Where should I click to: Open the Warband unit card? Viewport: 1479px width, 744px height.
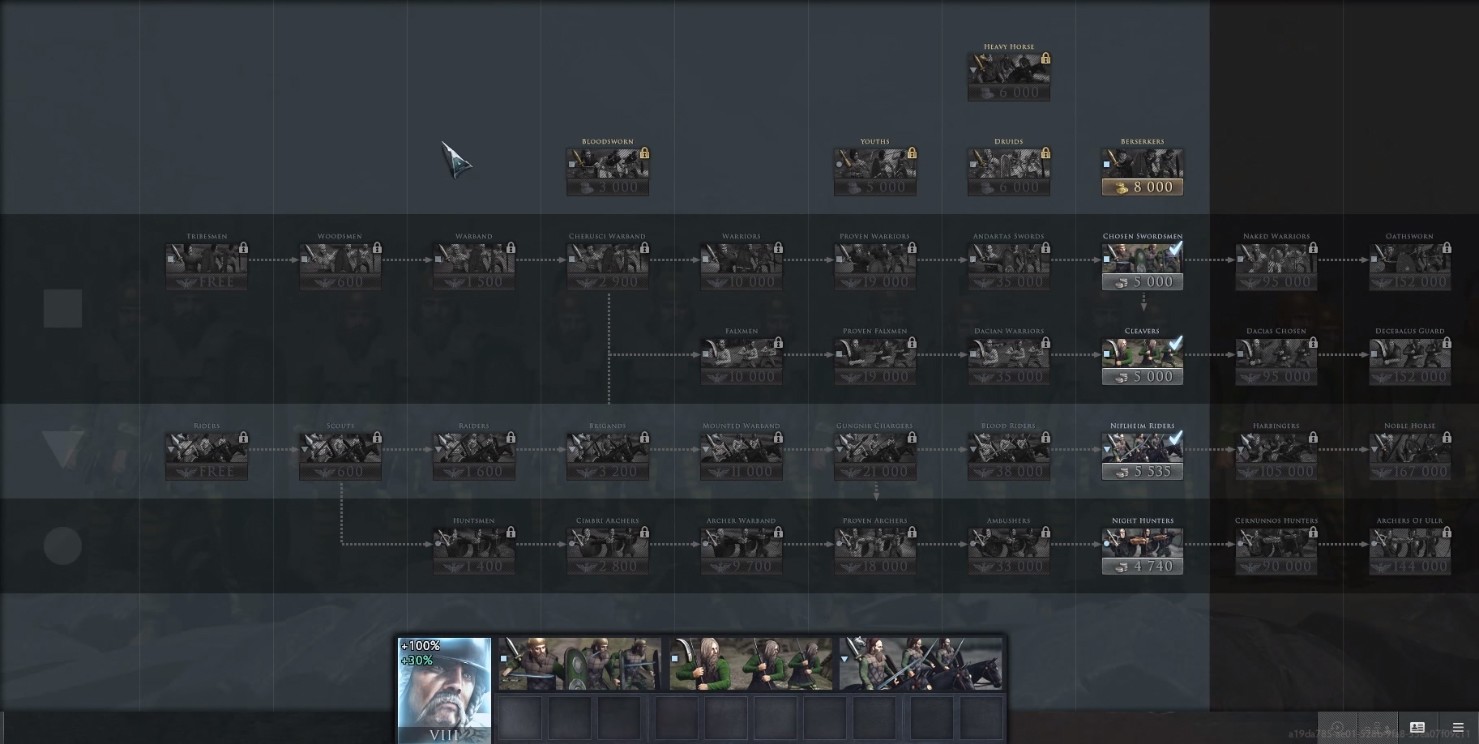tap(474, 267)
